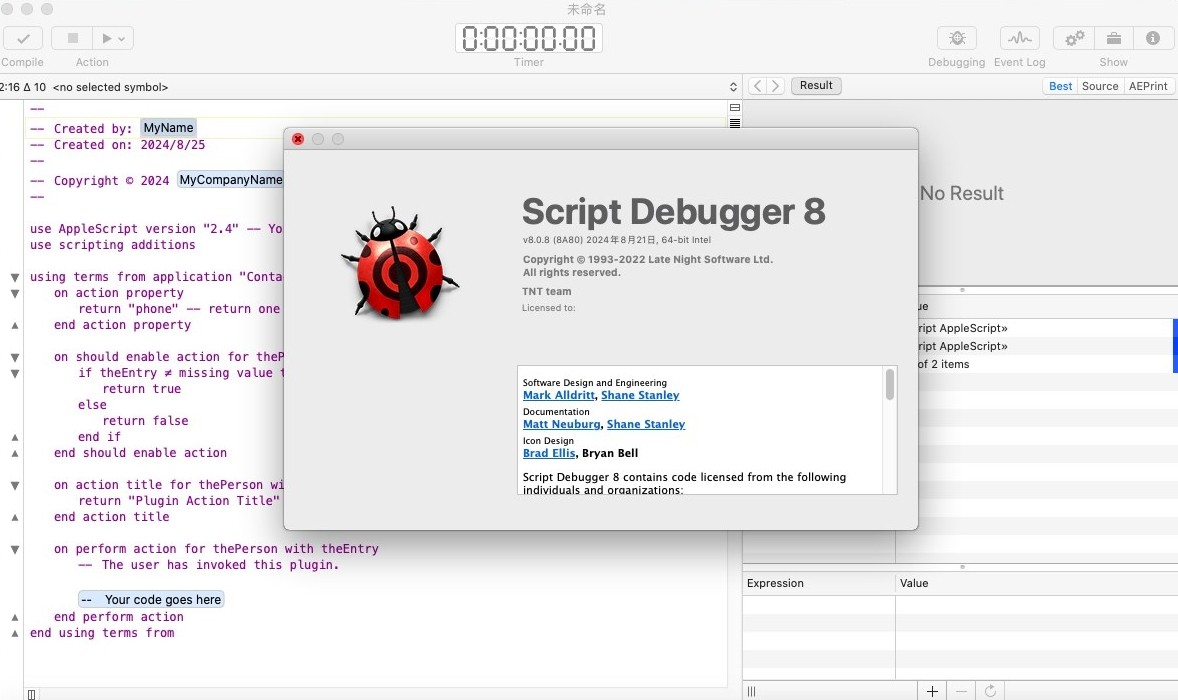Select the MyName placeholder field
Image resolution: width=1178 pixels, height=700 pixels.
pos(168,128)
